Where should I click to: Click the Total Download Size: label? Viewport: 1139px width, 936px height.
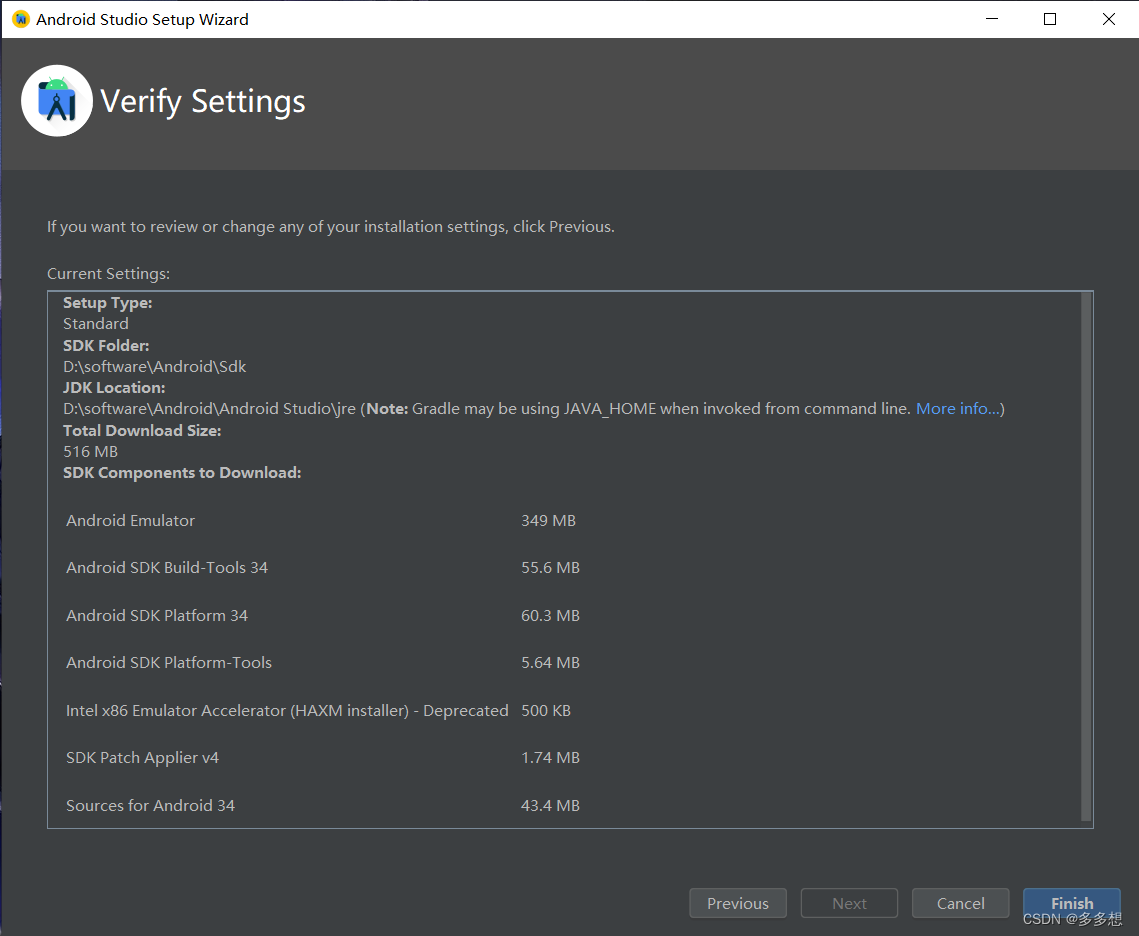click(x=142, y=431)
